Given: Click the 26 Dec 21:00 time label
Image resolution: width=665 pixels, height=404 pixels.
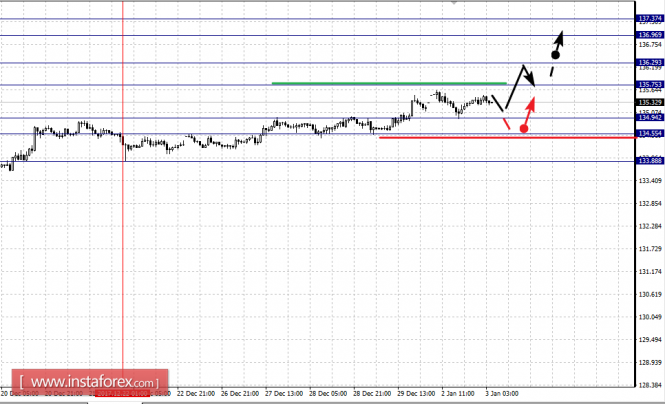Looking at the screenshot, I should pos(240,394).
